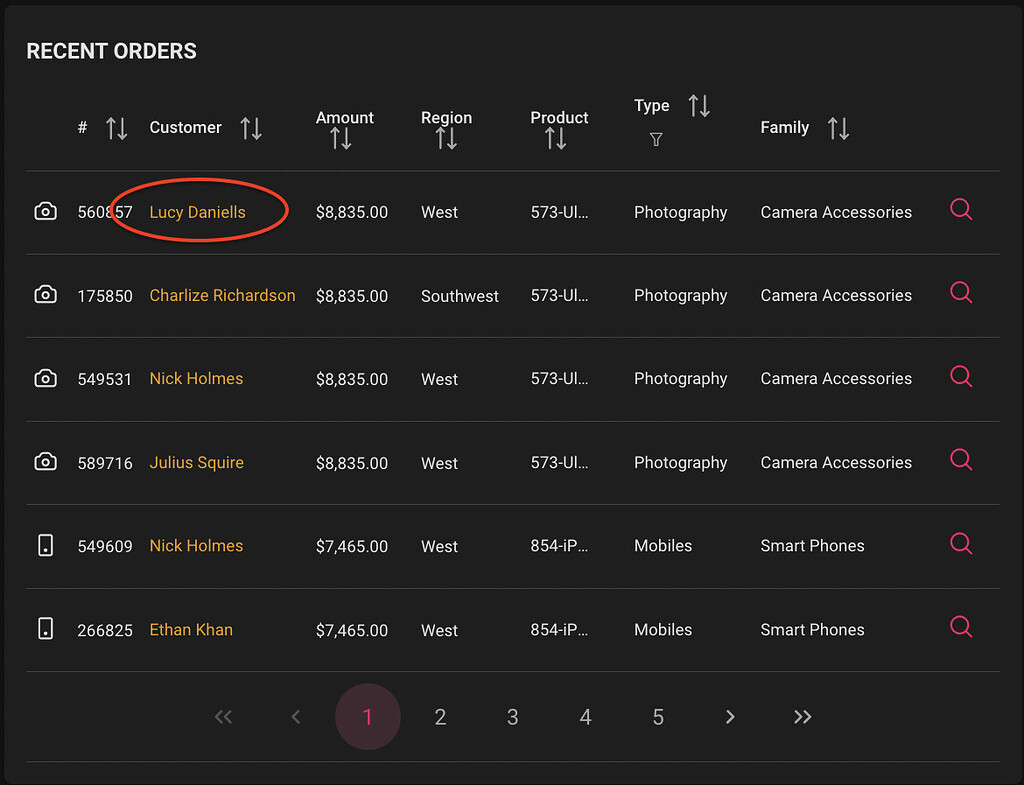Open details for Ethan Khan's order
Viewport: 1024px width, 785px height.
[960, 627]
